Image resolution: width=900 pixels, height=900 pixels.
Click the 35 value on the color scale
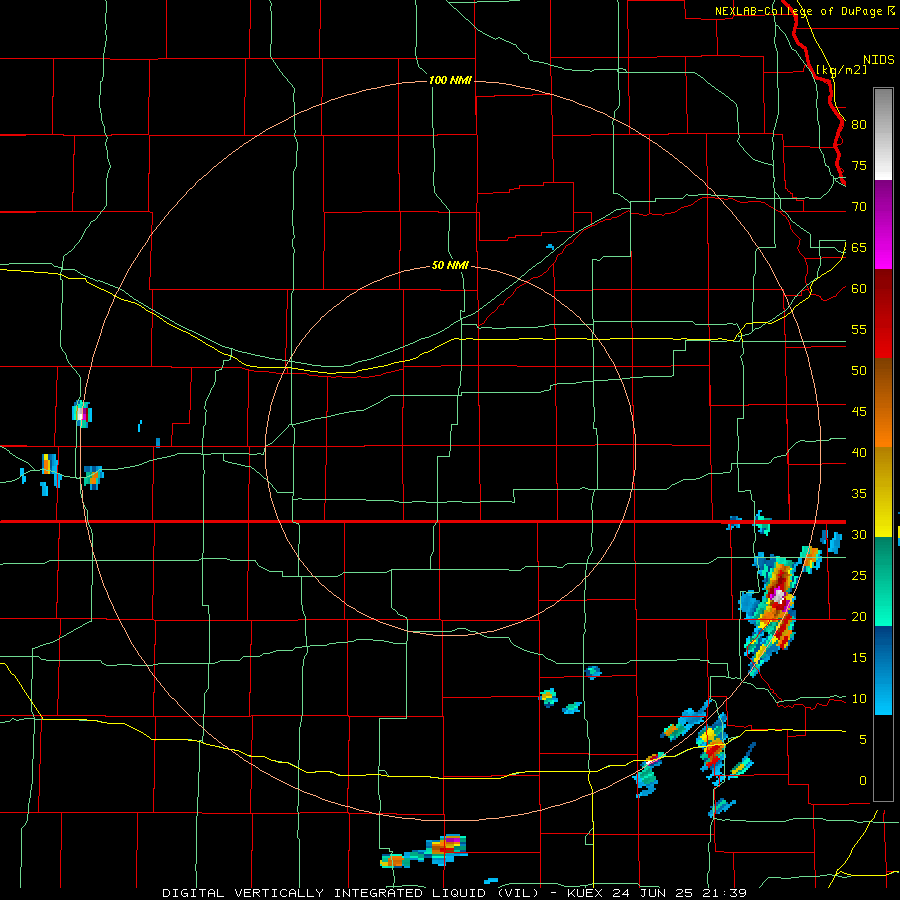point(859,494)
